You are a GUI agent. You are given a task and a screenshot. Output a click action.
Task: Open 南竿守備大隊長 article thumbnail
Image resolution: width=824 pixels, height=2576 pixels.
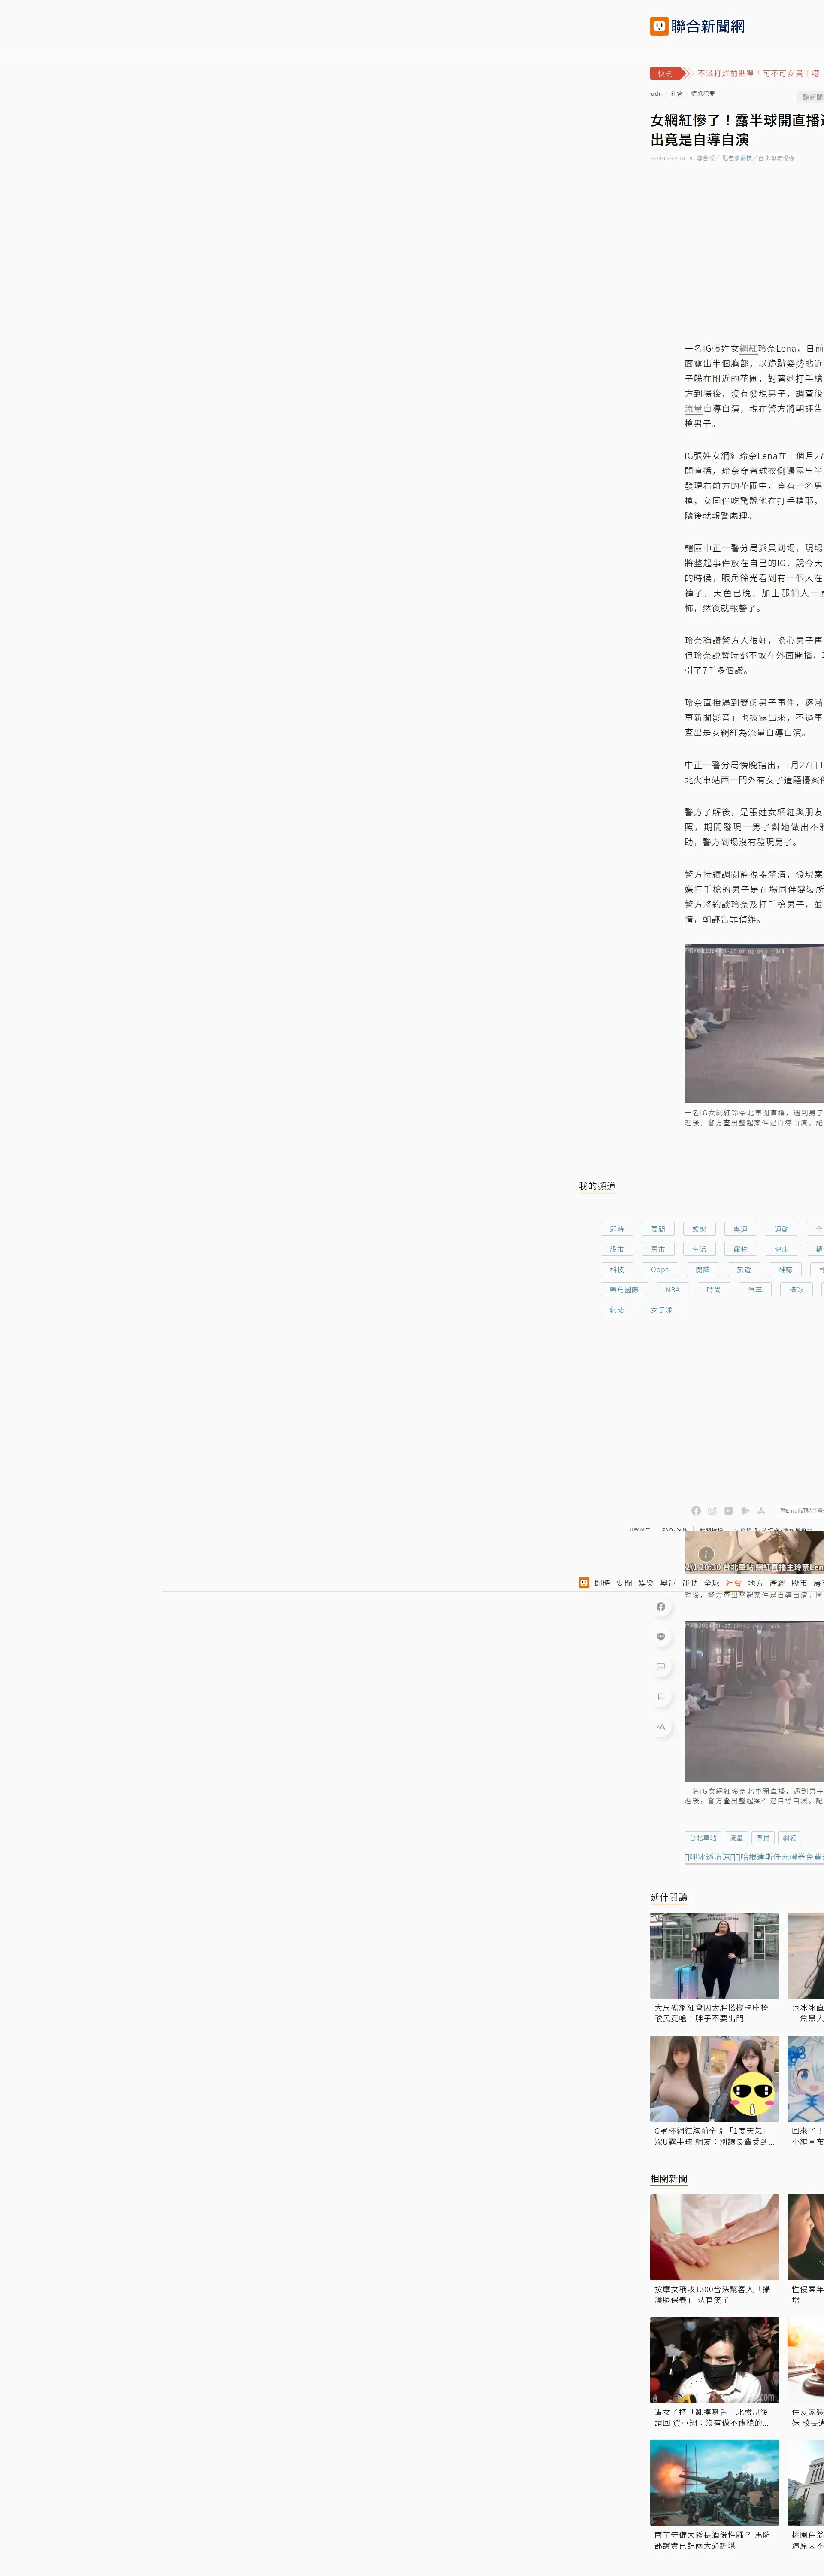coord(714,2483)
